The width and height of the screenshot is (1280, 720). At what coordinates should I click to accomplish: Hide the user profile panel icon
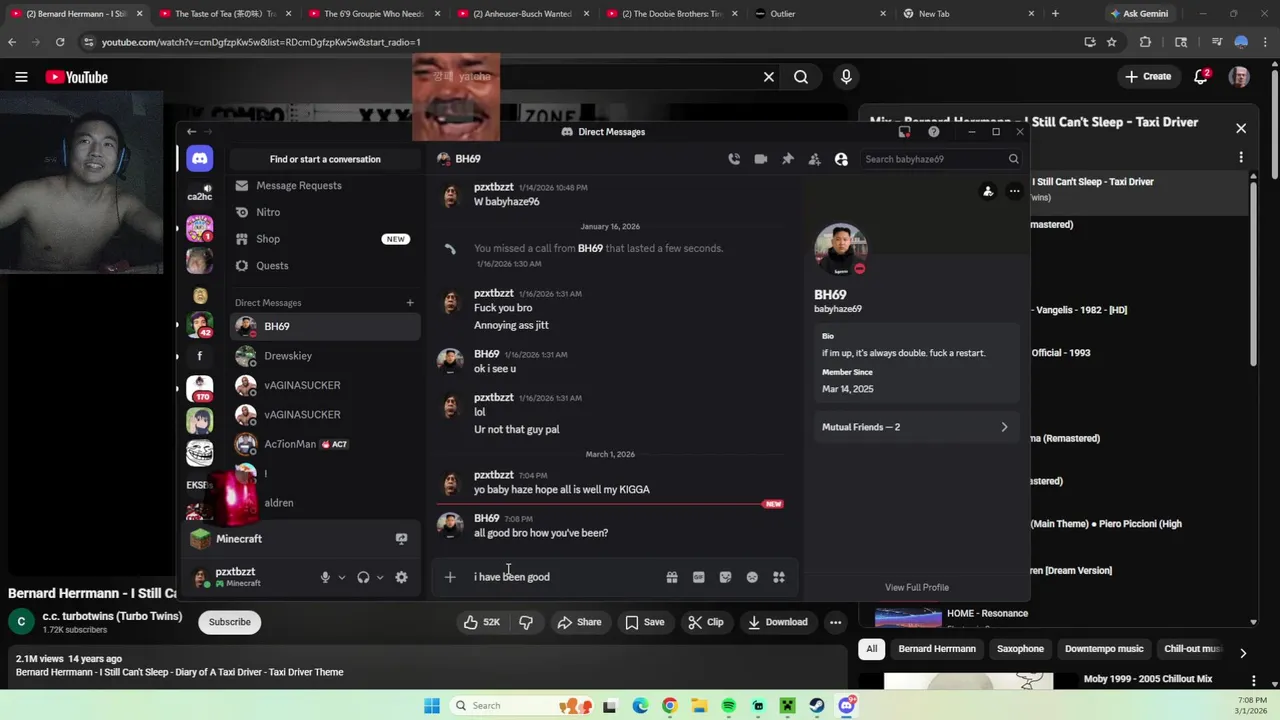pyautogui.click(x=841, y=159)
